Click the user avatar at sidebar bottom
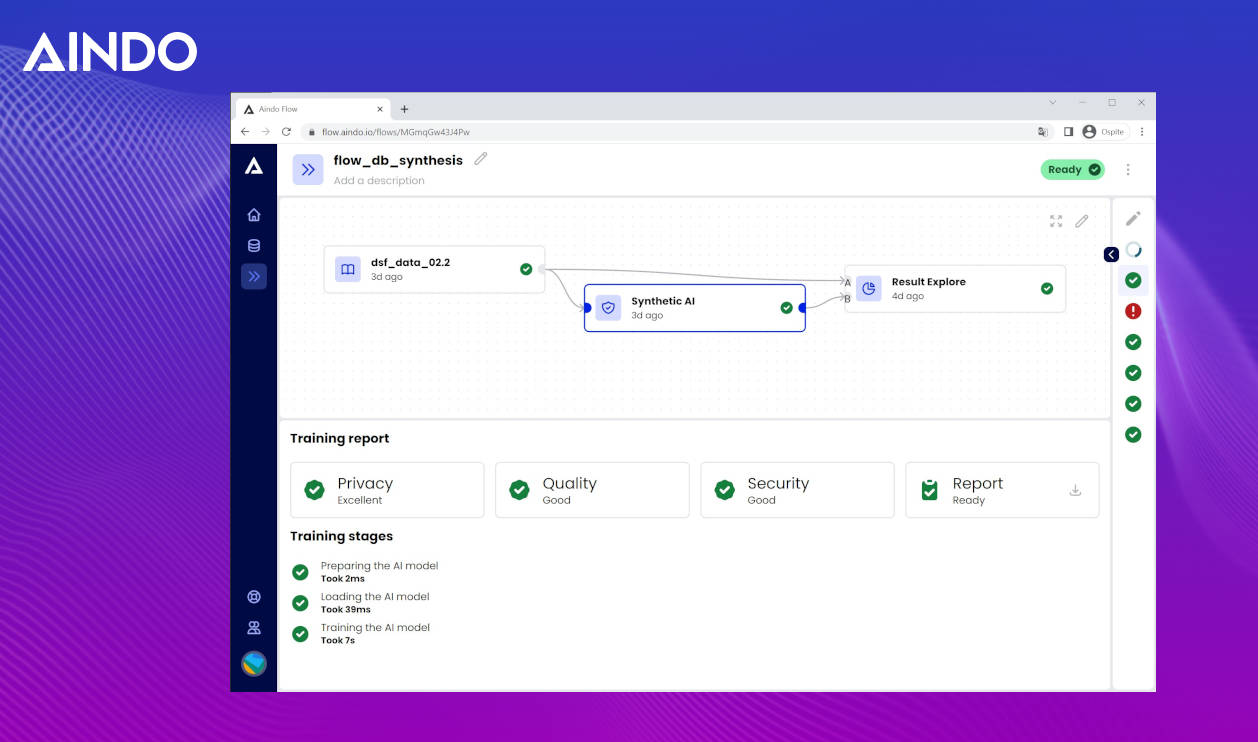 [254, 664]
